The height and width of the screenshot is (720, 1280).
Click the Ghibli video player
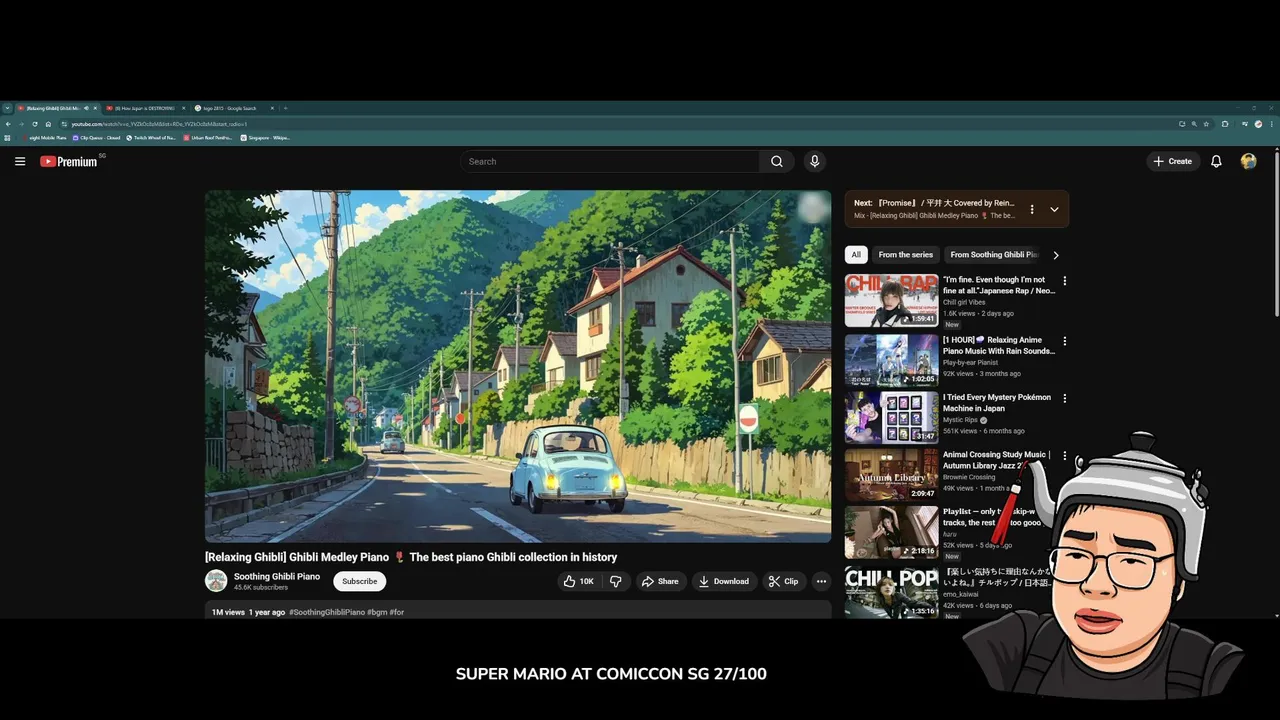[518, 366]
